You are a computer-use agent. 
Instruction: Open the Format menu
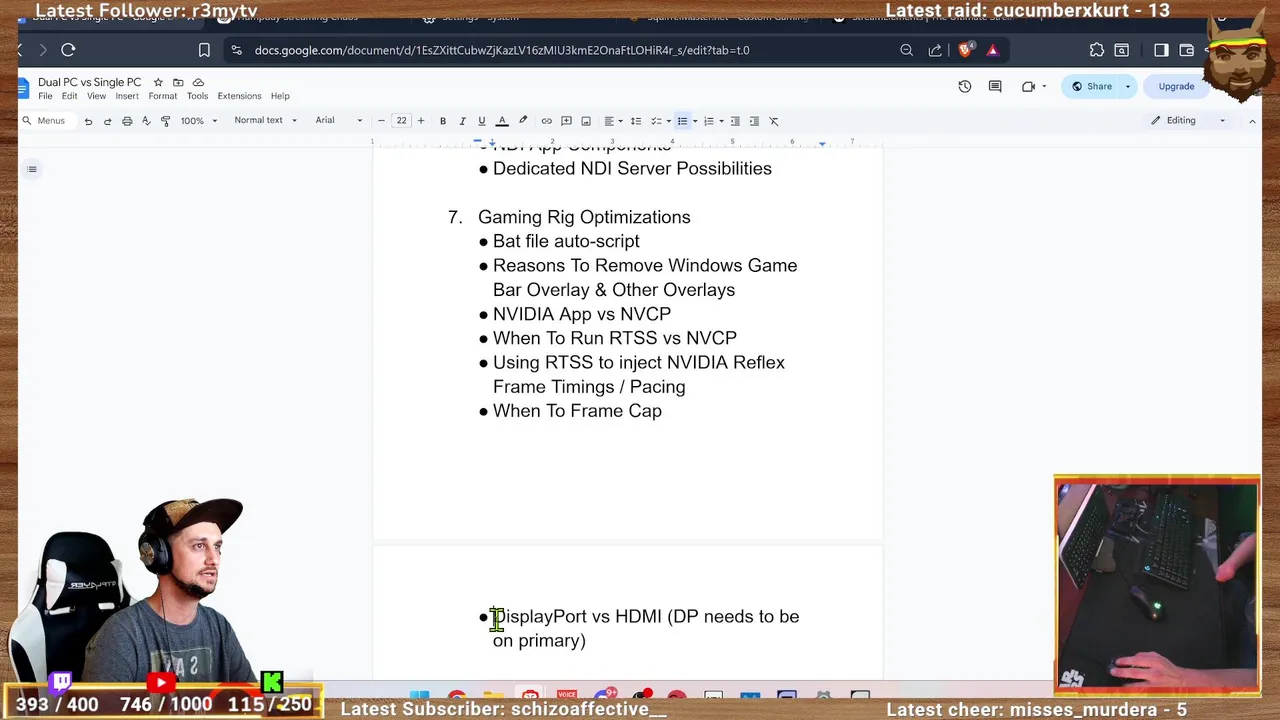163,96
